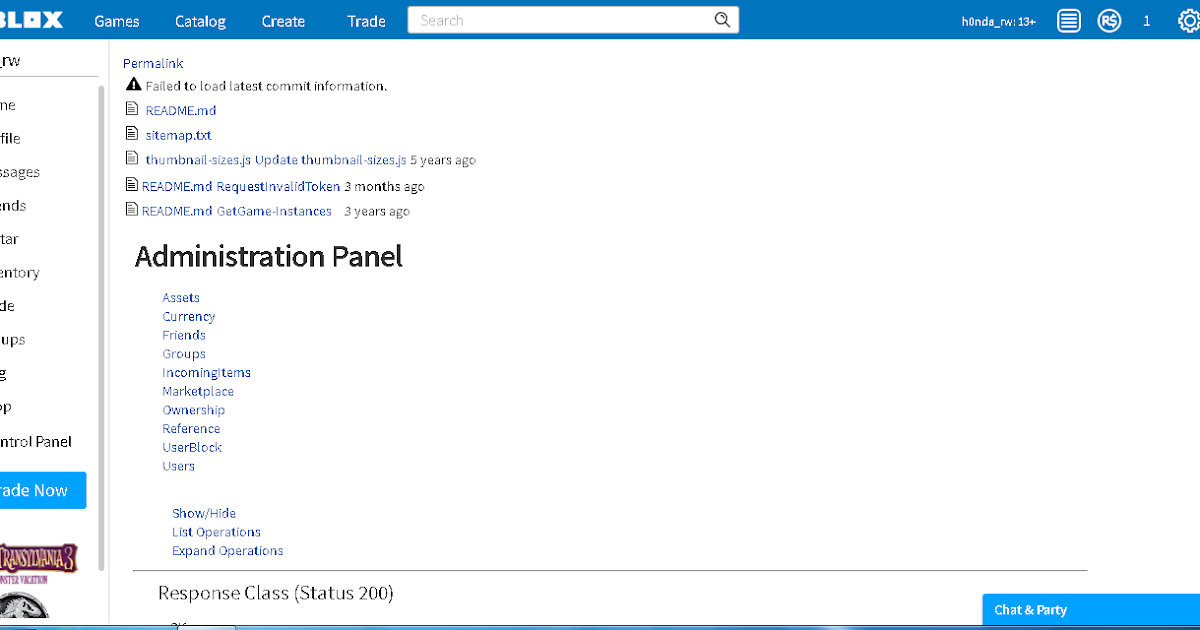Open the Games menu
This screenshot has height=630, width=1200.
tap(117, 21)
